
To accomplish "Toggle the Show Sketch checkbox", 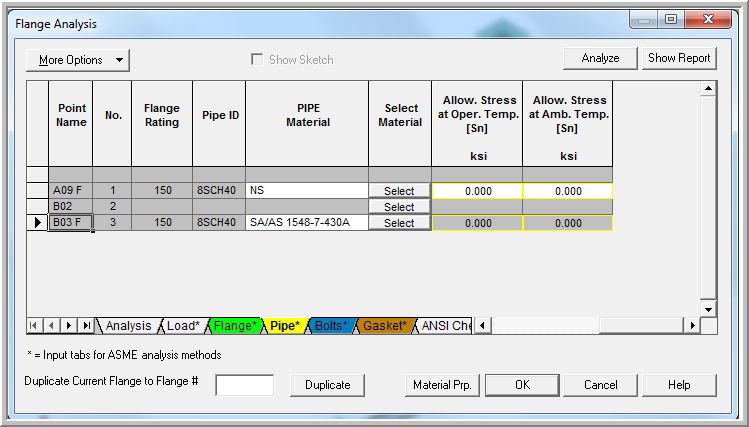I will 257,60.
